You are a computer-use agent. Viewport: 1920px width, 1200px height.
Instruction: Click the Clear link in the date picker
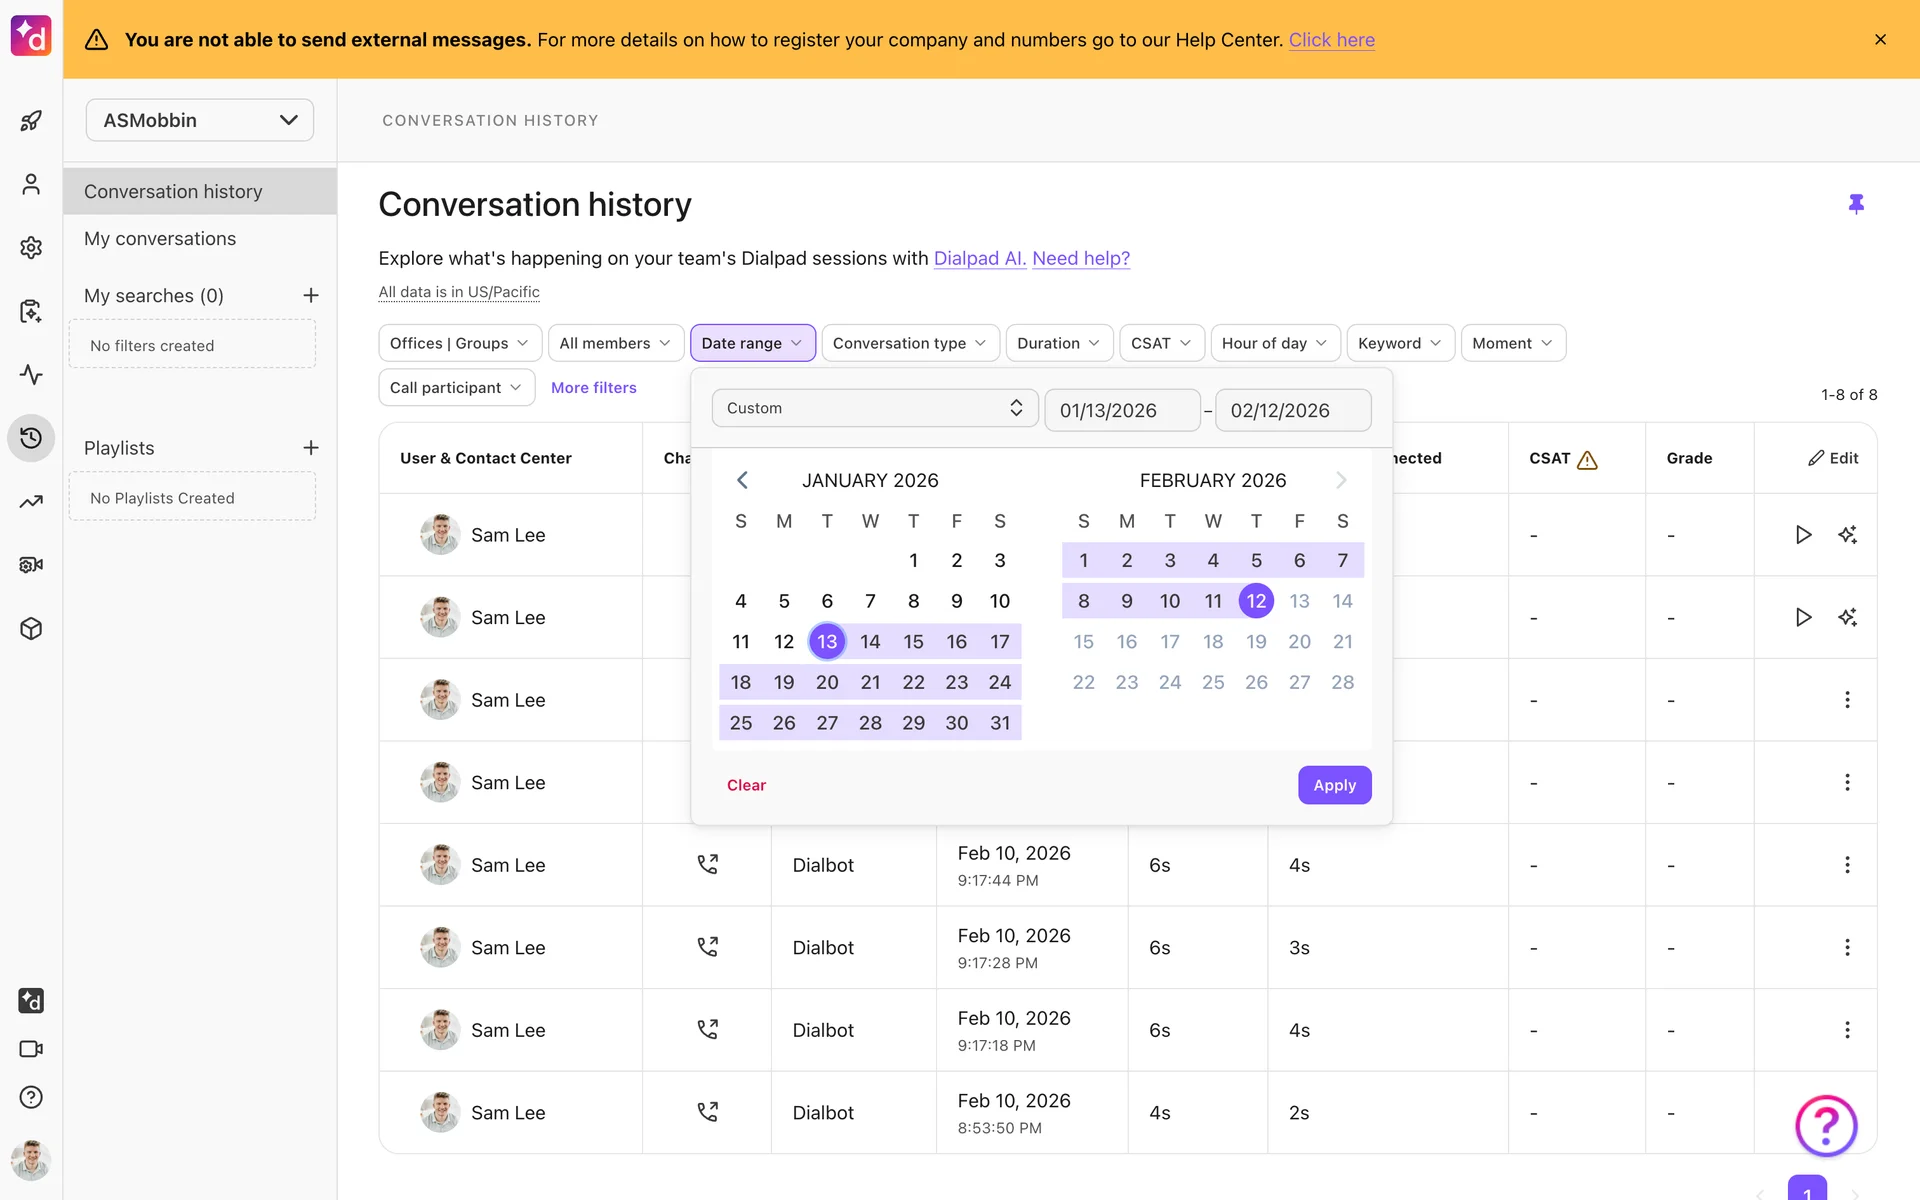pos(746,785)
